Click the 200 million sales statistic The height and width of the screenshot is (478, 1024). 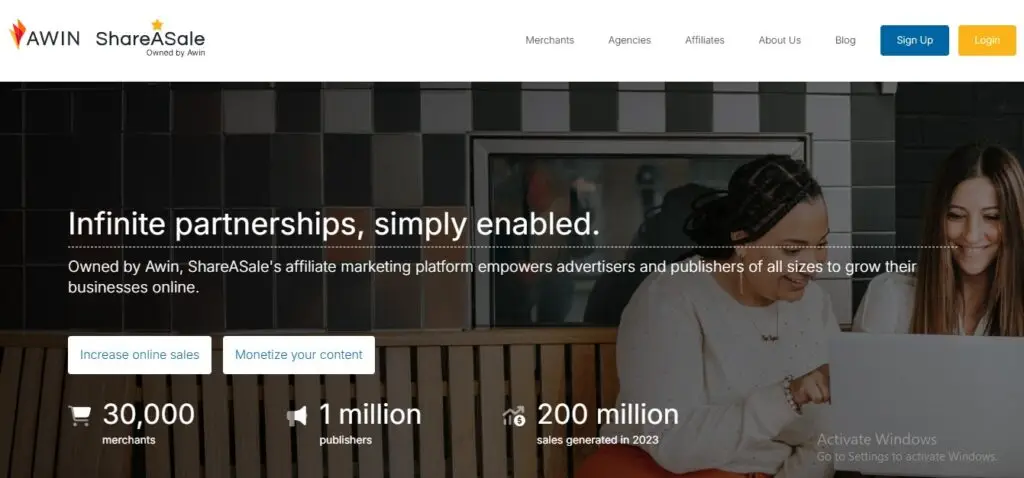coord(607,423)
